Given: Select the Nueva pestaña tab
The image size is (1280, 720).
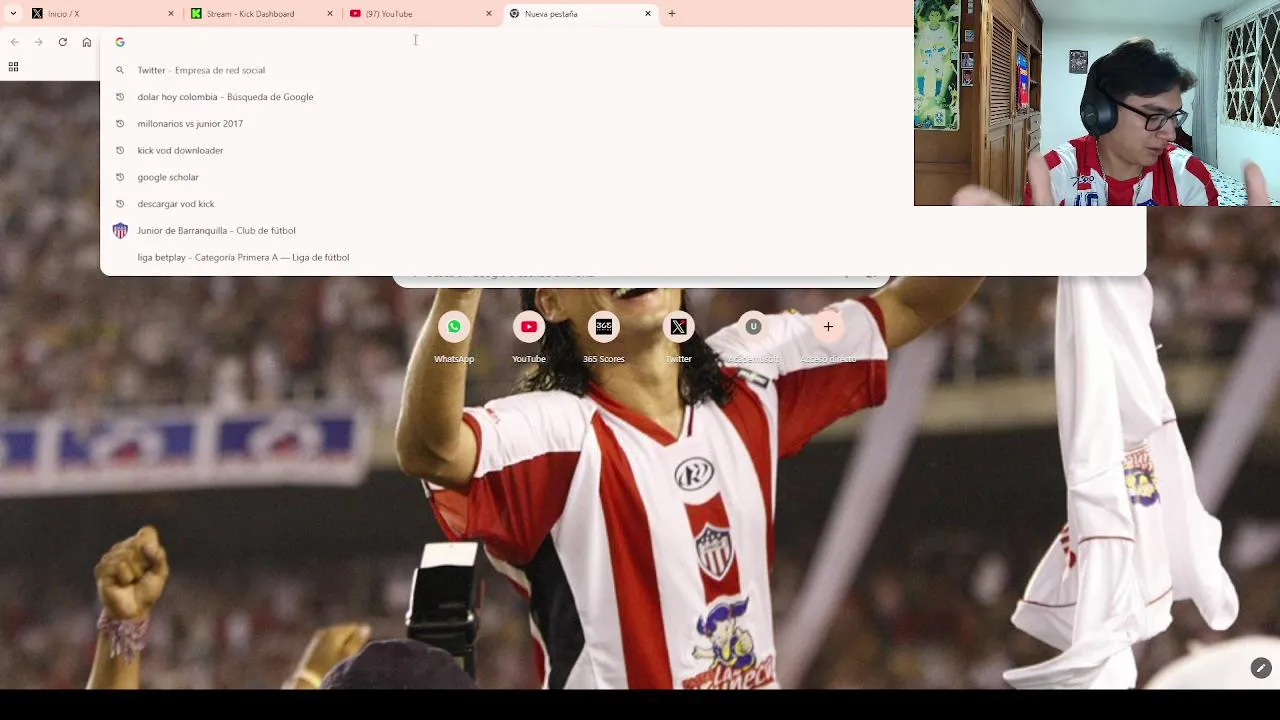Looking at the screenshot, I should pos(580,14).
